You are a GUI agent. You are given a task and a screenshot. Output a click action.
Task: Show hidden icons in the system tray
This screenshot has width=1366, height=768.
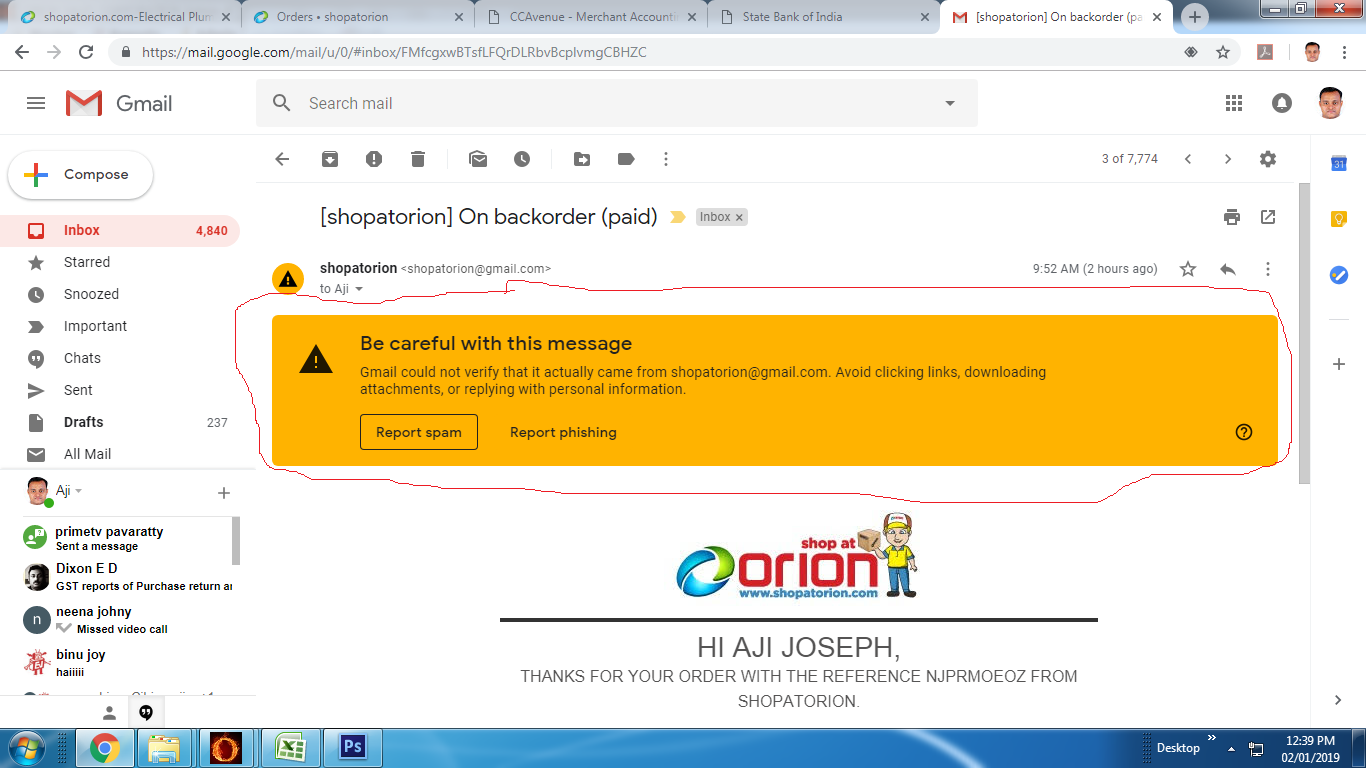[x=1231, y=749]
